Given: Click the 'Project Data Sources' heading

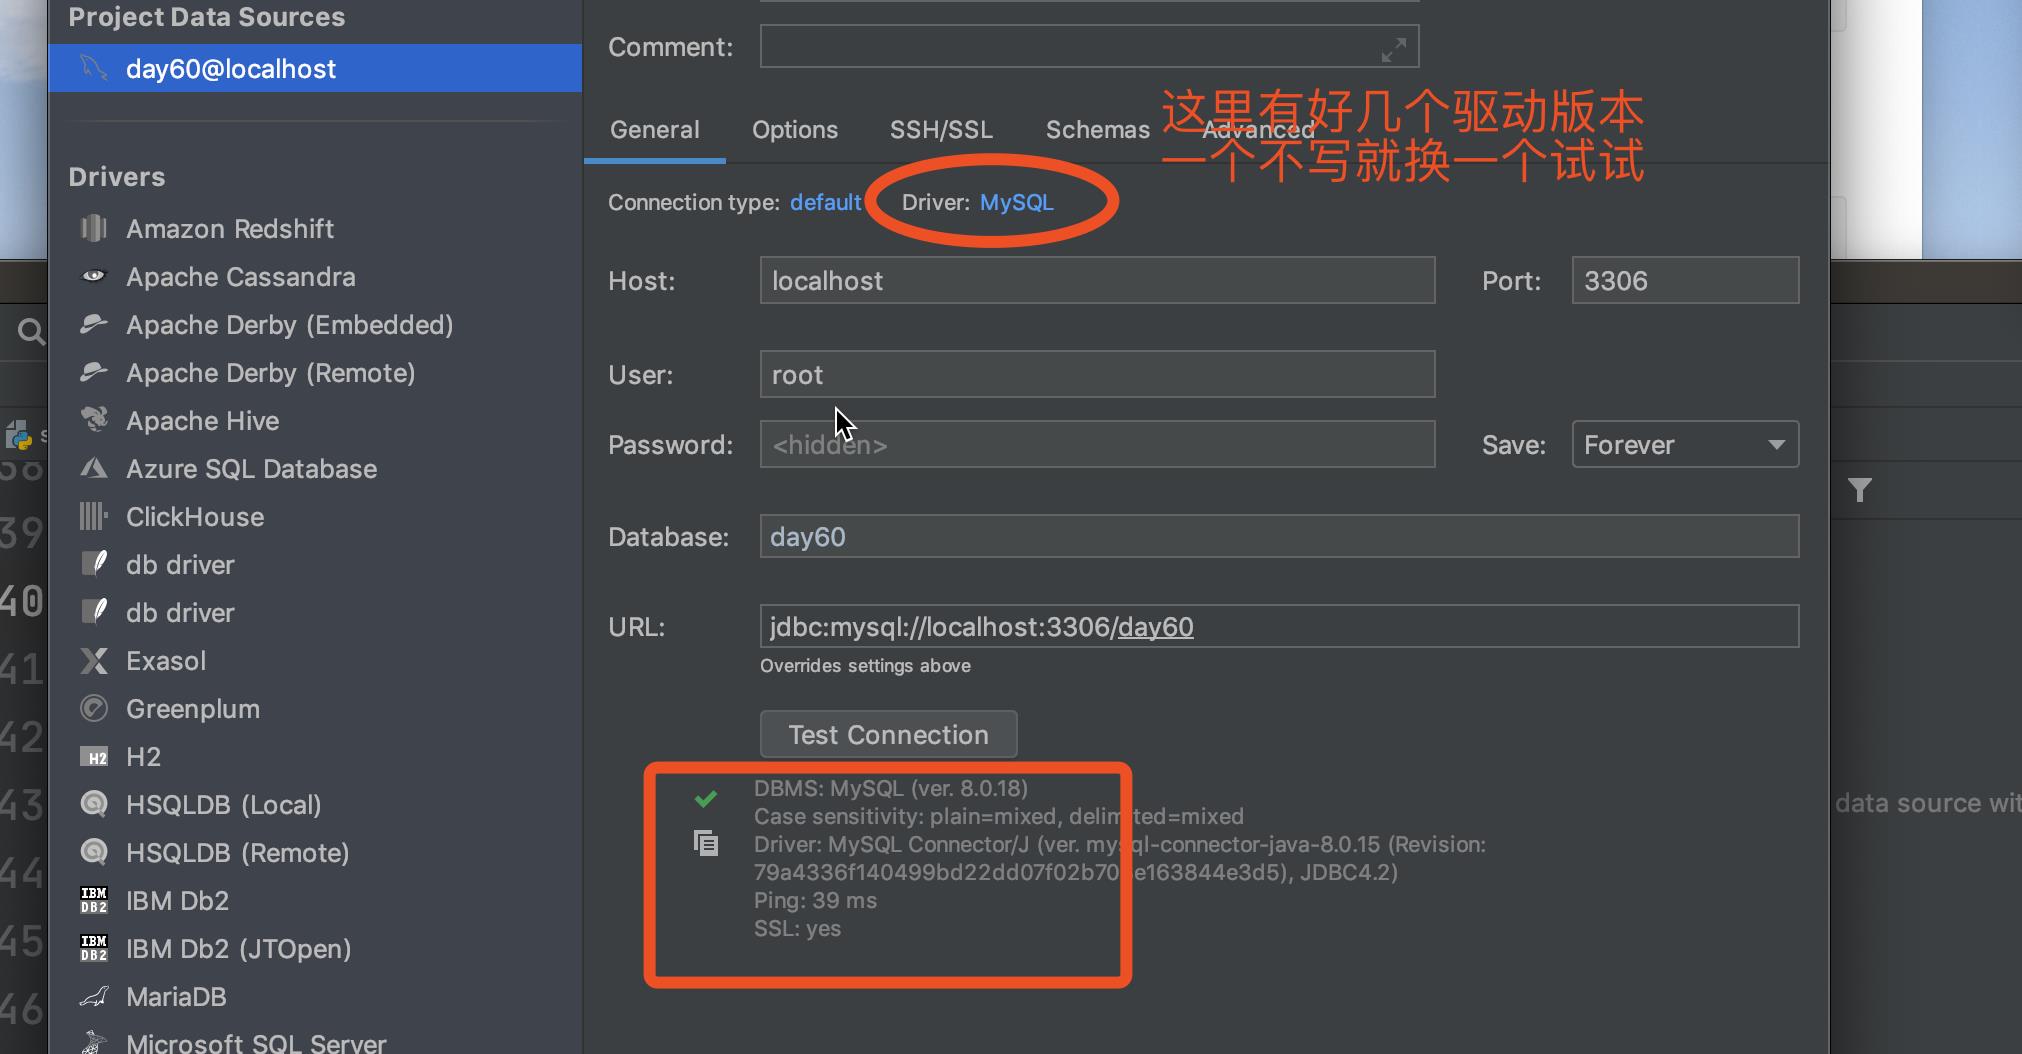Looking at the screenshot, I should point(207,17).
